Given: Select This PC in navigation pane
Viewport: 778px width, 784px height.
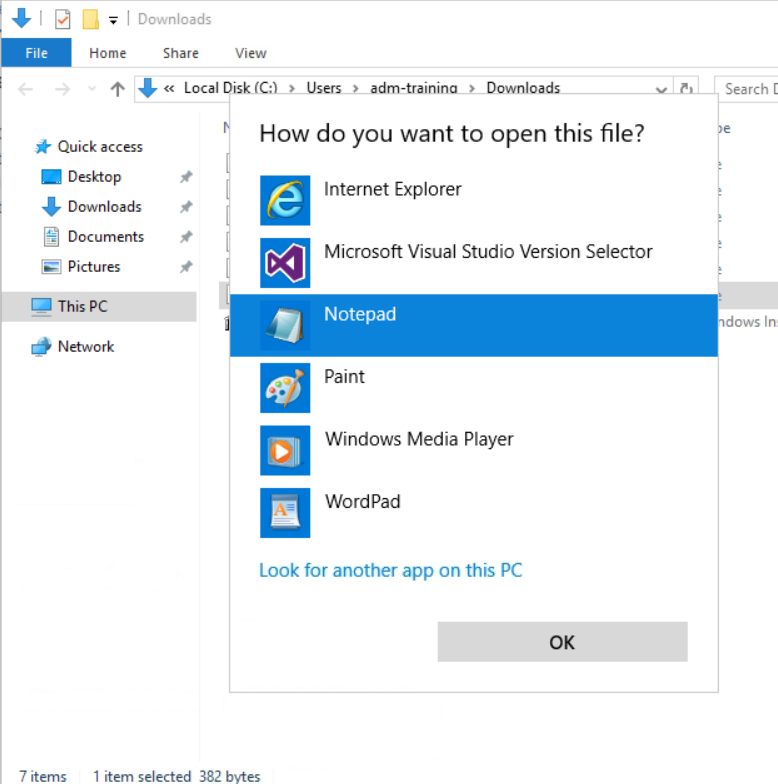Looking at the screenshot, I should (82, 306).
